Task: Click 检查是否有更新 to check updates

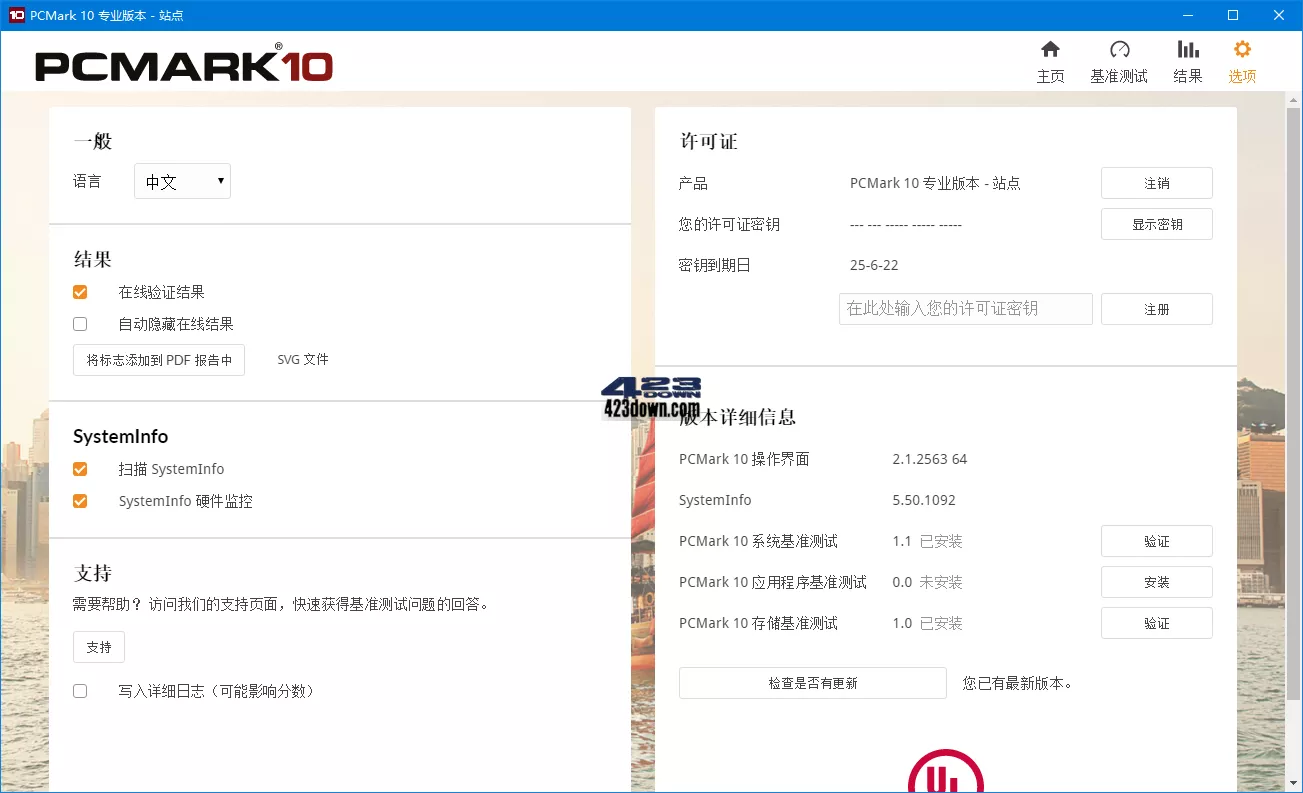Action: [x=812, y=683]
